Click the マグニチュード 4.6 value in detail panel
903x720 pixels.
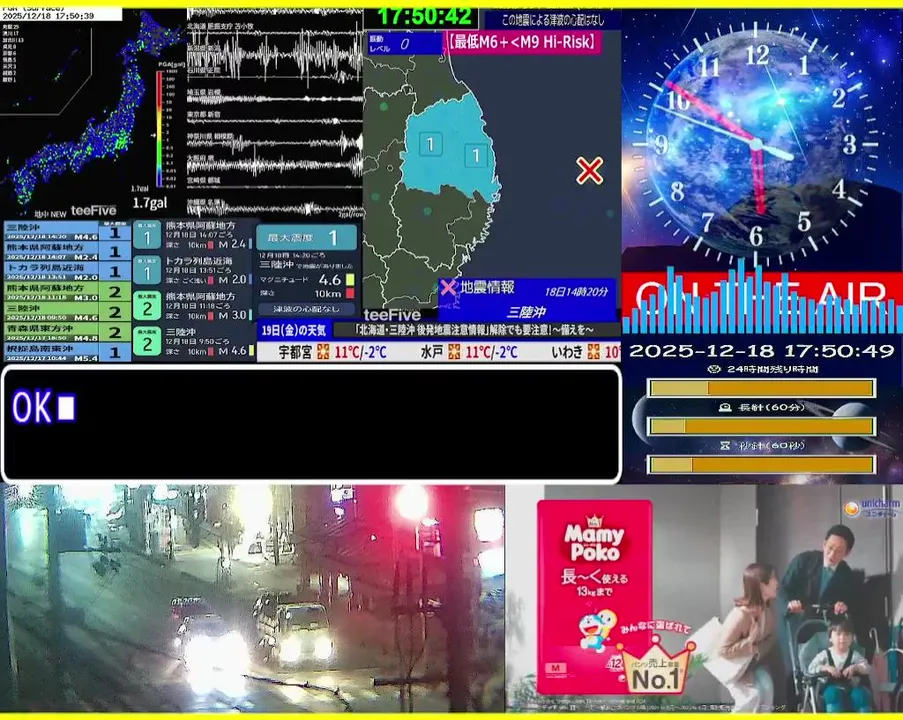pos(329,280)
